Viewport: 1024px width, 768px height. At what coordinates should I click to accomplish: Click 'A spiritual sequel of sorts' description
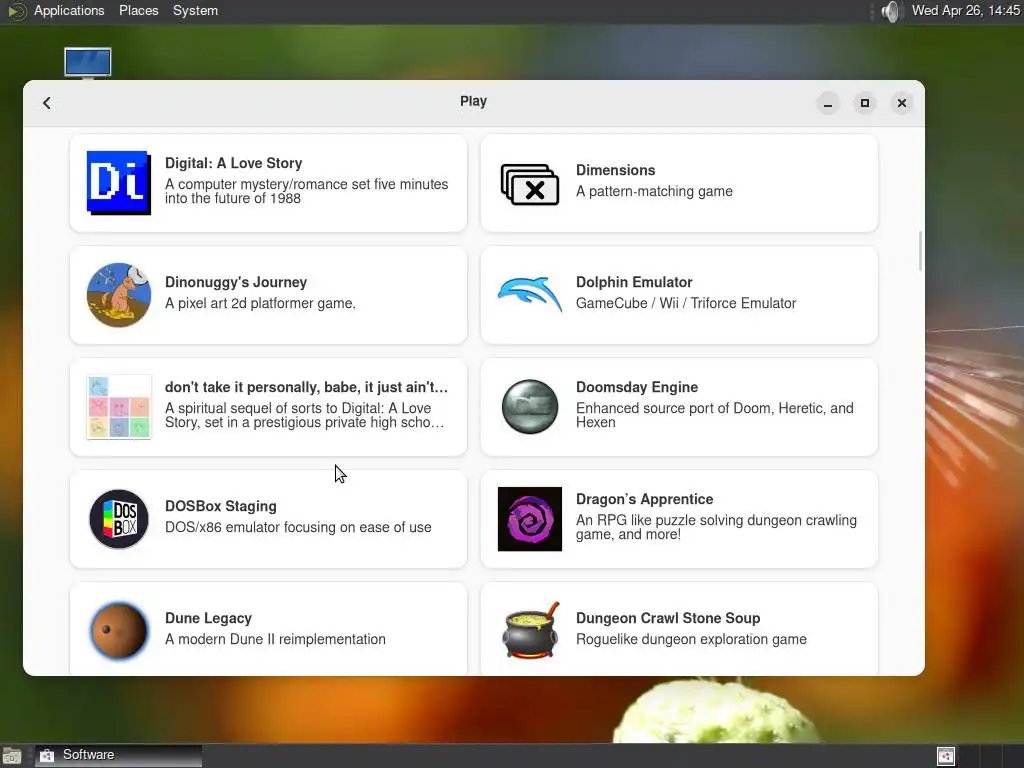[x=304, y=415]
